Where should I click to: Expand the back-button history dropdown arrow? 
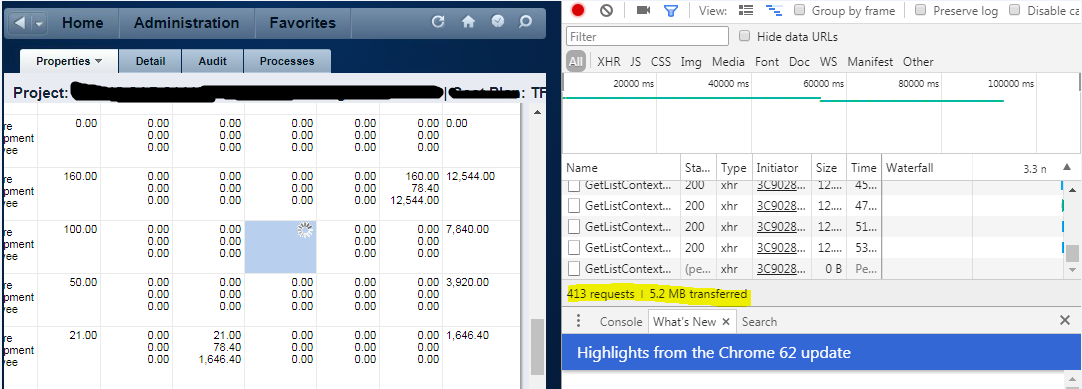pos(39,23)
